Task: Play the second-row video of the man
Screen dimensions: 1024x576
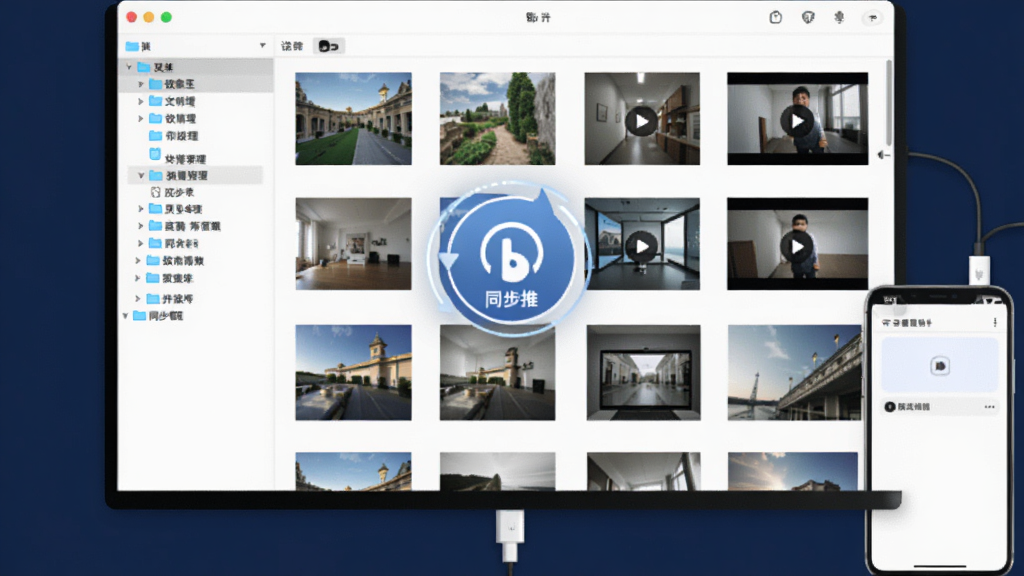Action: pyautogui.click(x=797, y=246)
